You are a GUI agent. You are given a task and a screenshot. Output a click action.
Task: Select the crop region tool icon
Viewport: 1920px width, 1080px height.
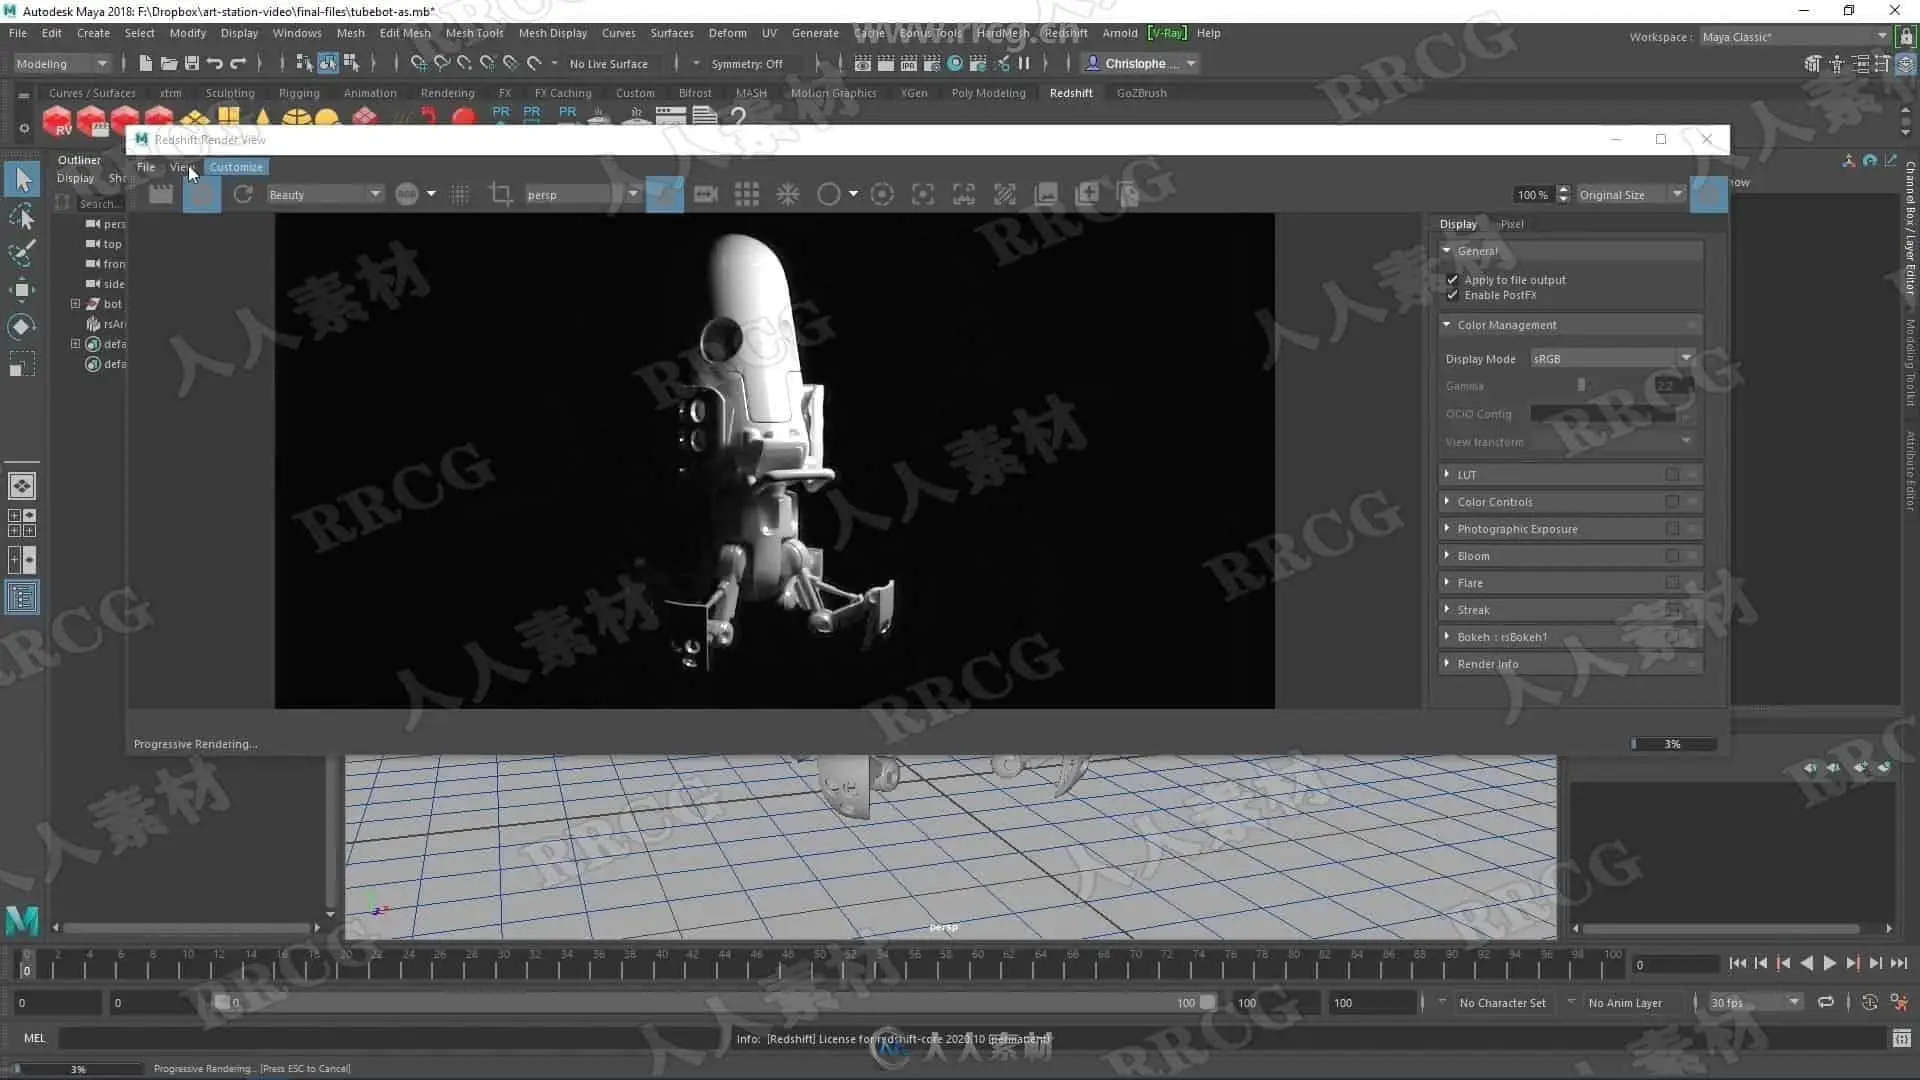501,194
